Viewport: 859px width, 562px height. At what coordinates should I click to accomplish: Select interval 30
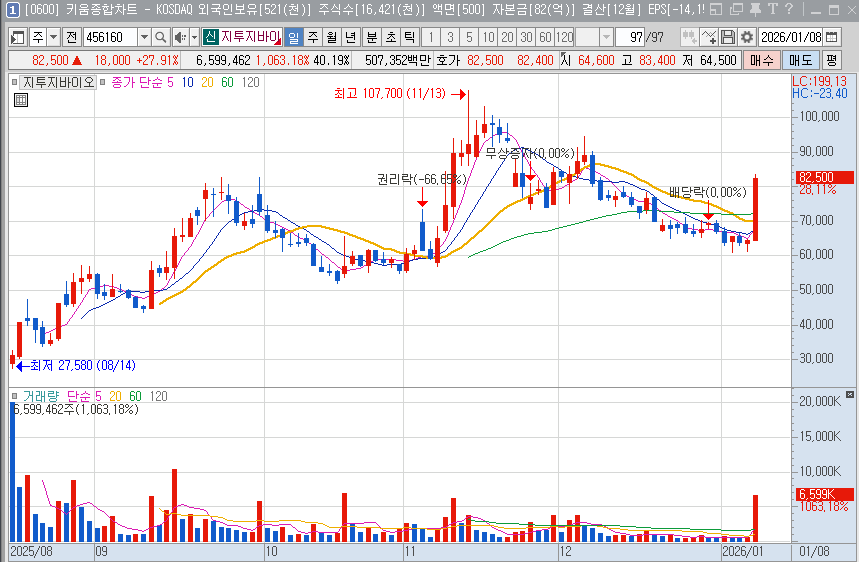pos(526,37)
